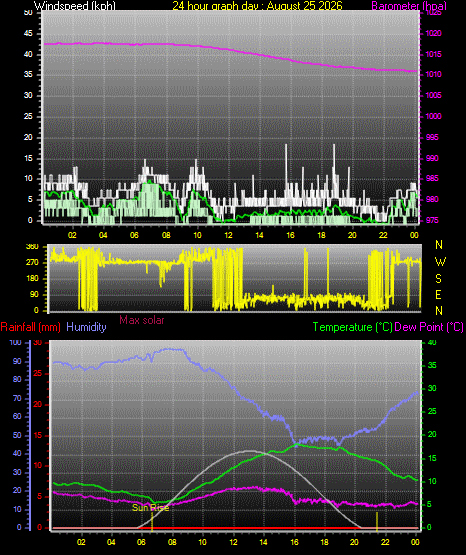This screenshot has height=555, width=466.
Task: Click the '80' humidity axis value
Action: tap(17, 379)
